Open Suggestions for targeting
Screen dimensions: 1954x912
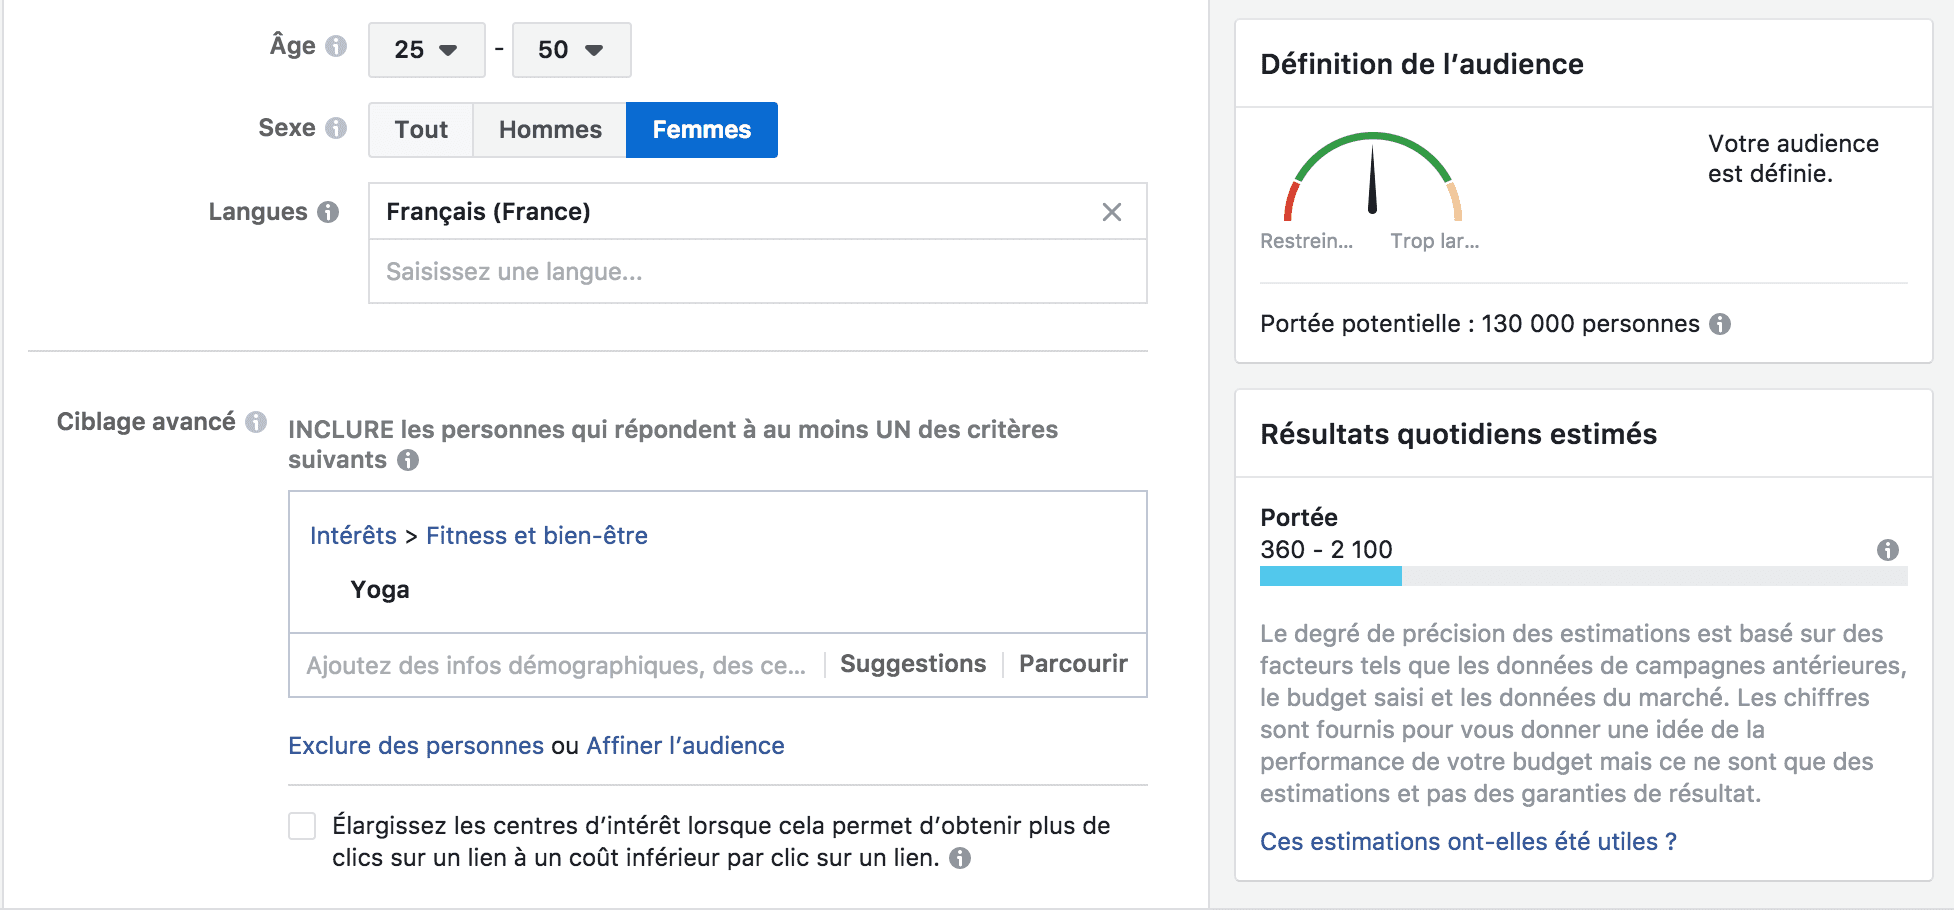point(912,664)
